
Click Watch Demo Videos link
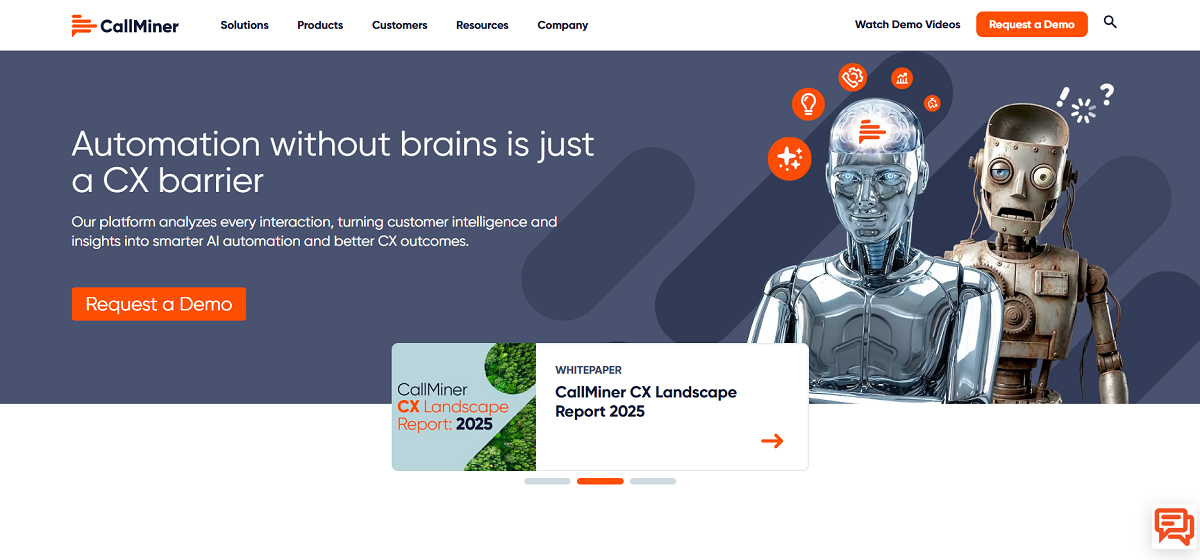pos(907,25)
